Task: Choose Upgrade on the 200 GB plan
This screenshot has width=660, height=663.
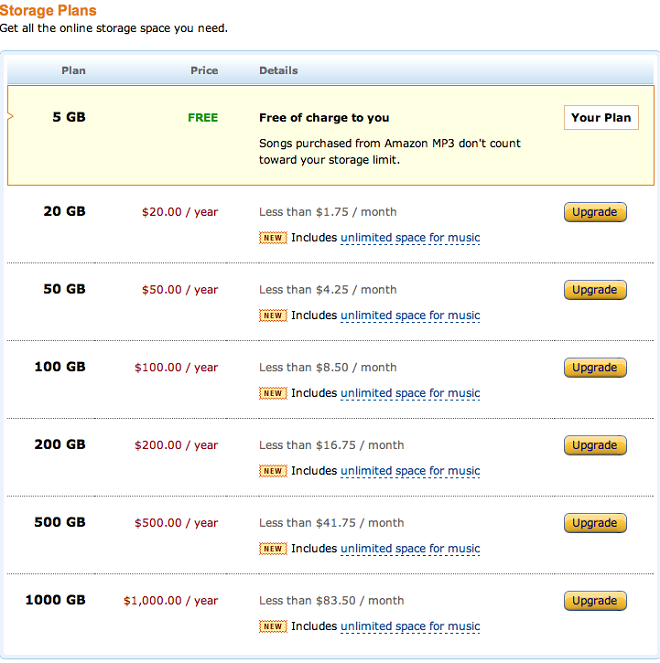Action: [595, 445]
